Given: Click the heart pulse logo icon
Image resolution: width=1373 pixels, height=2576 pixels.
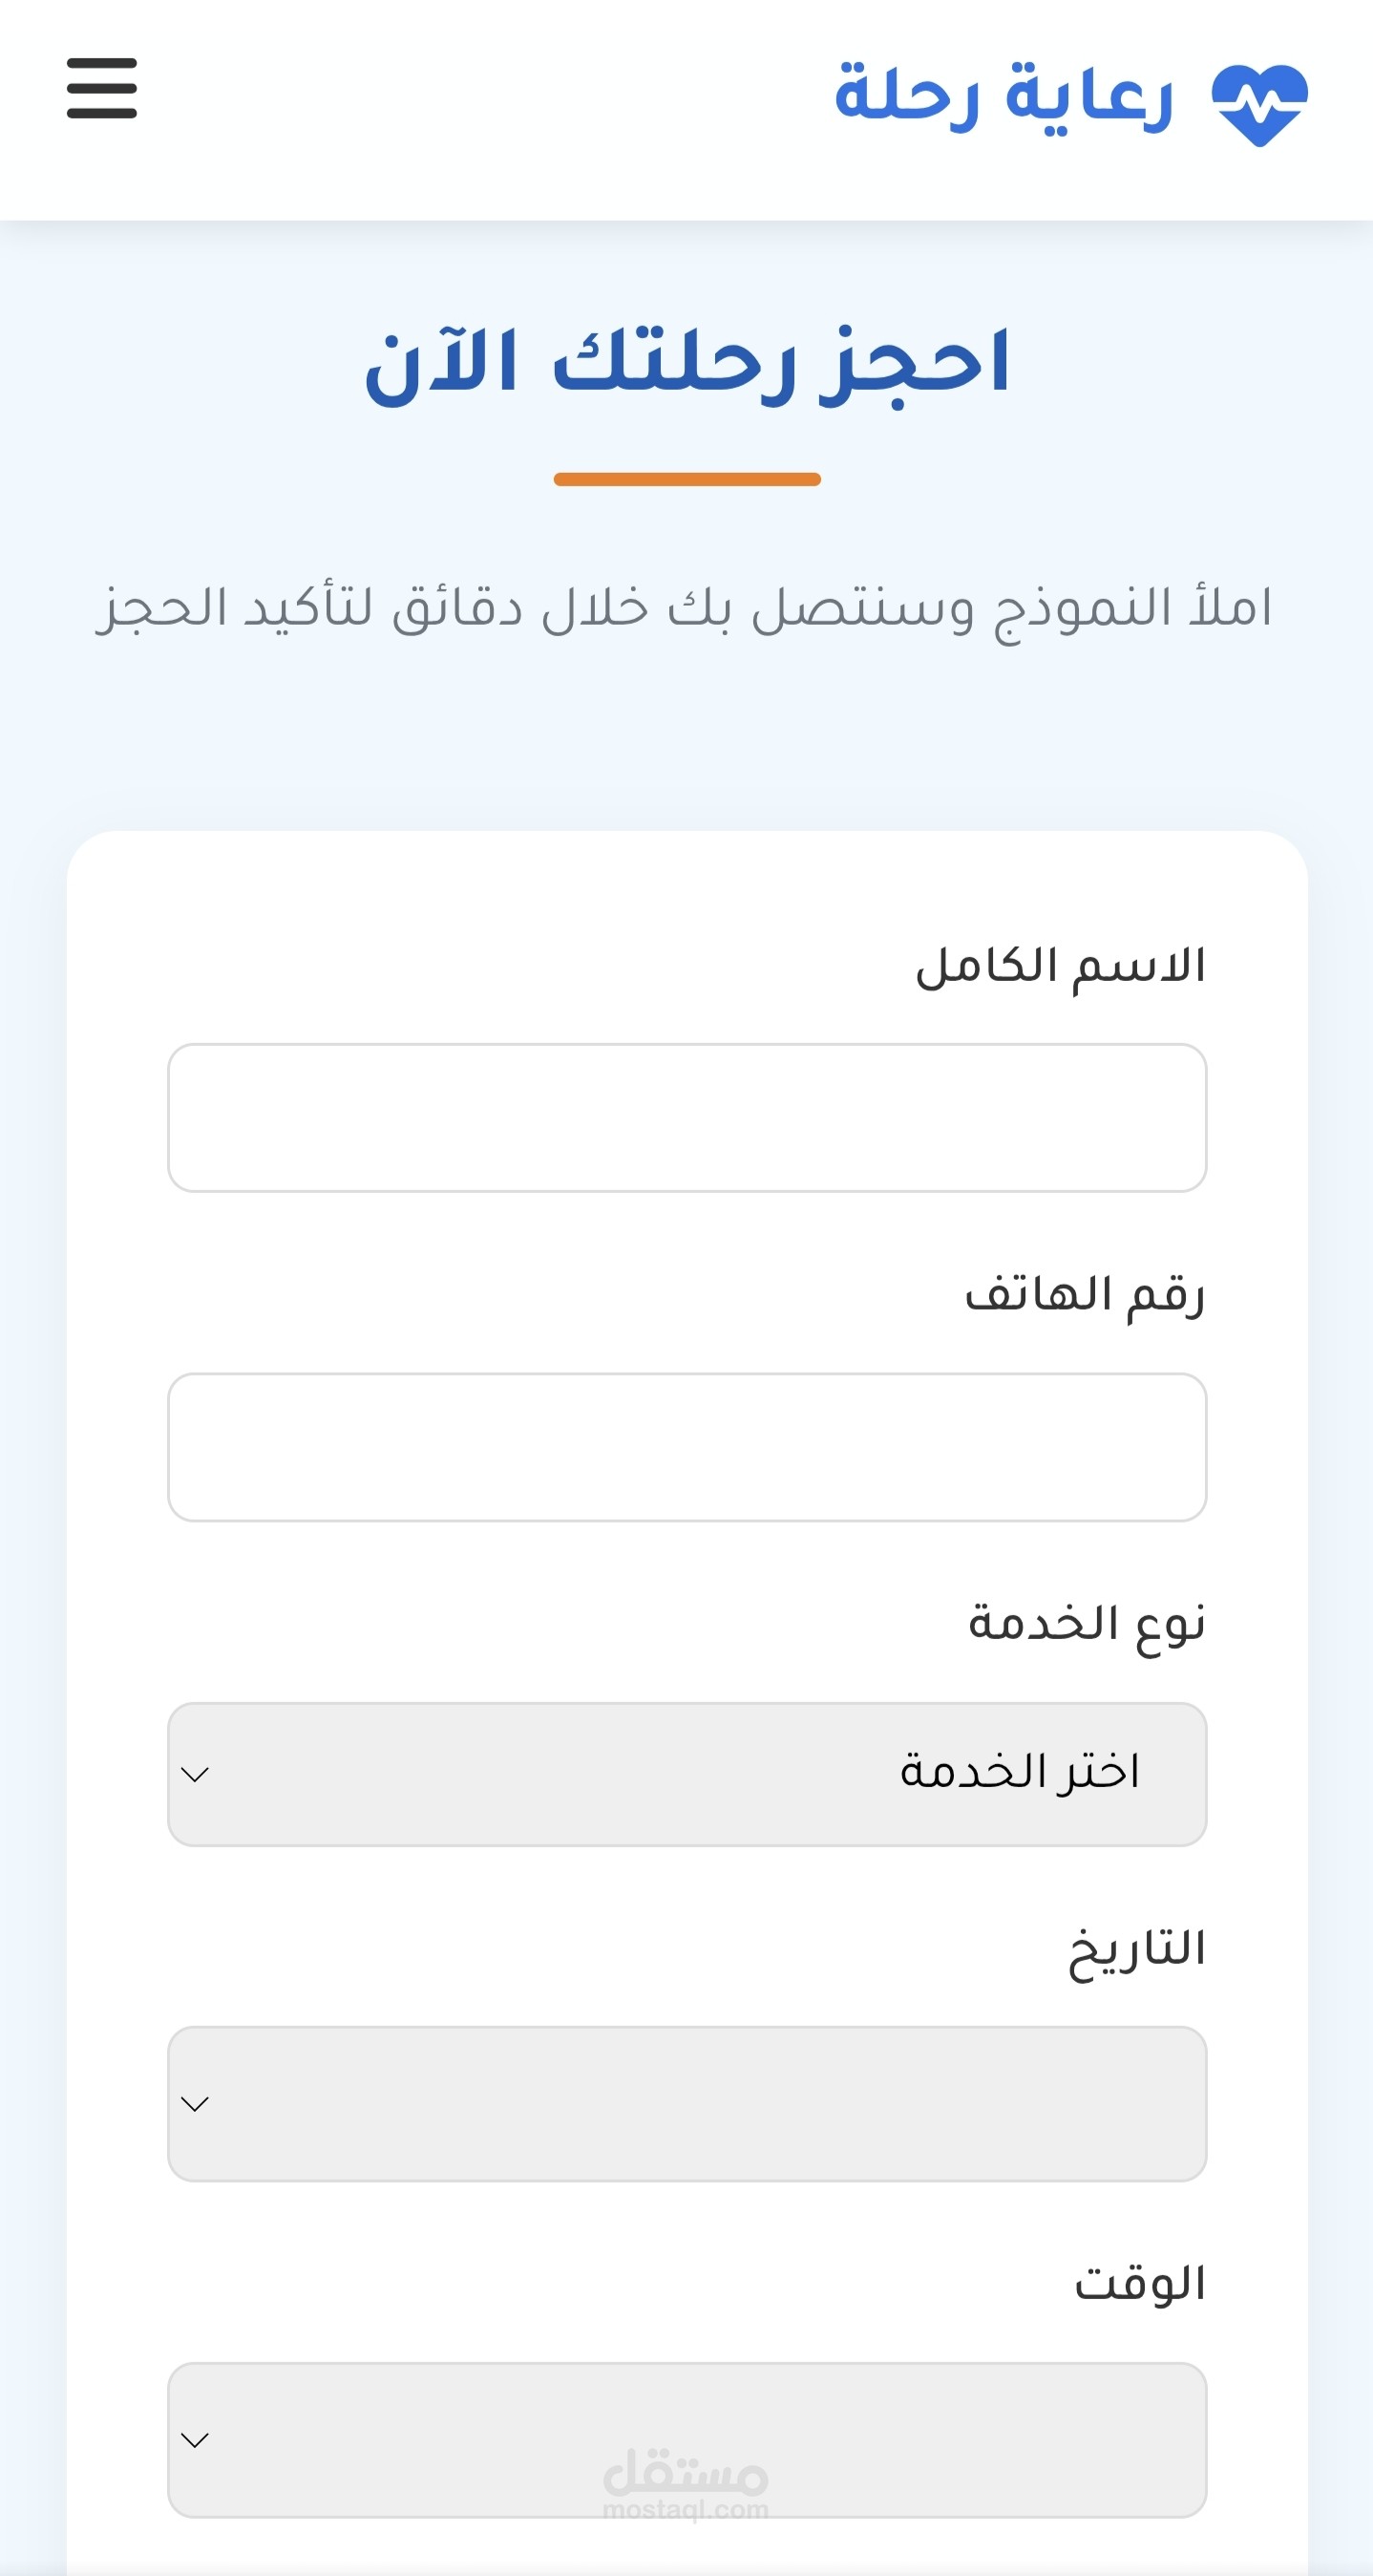Looking at the screenshot, I should pos(1259,105).
